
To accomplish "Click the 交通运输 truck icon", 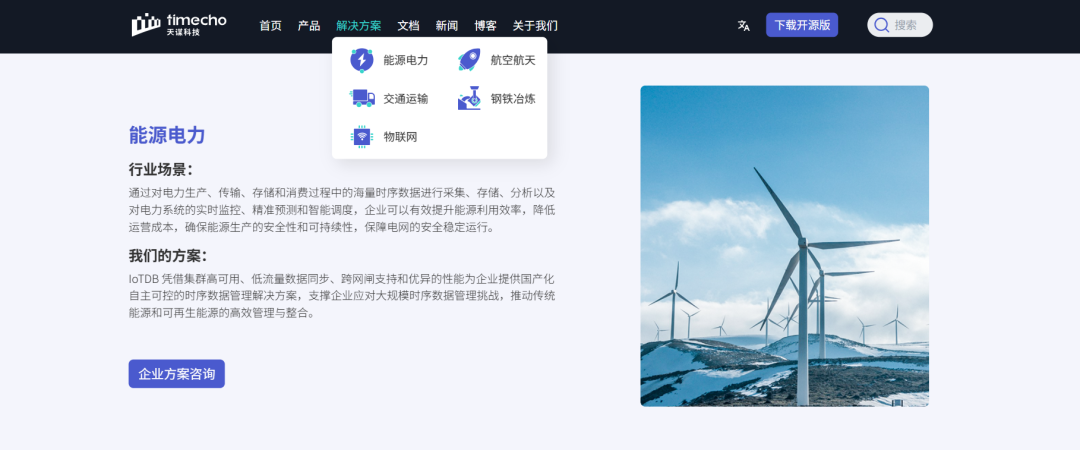I will coord(362,99).
